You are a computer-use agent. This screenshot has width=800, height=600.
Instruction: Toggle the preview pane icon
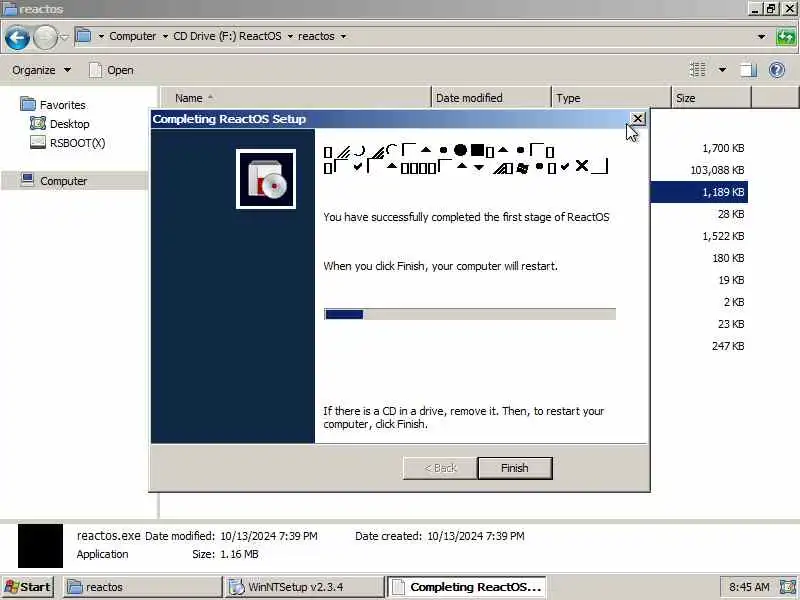point(748,69)
